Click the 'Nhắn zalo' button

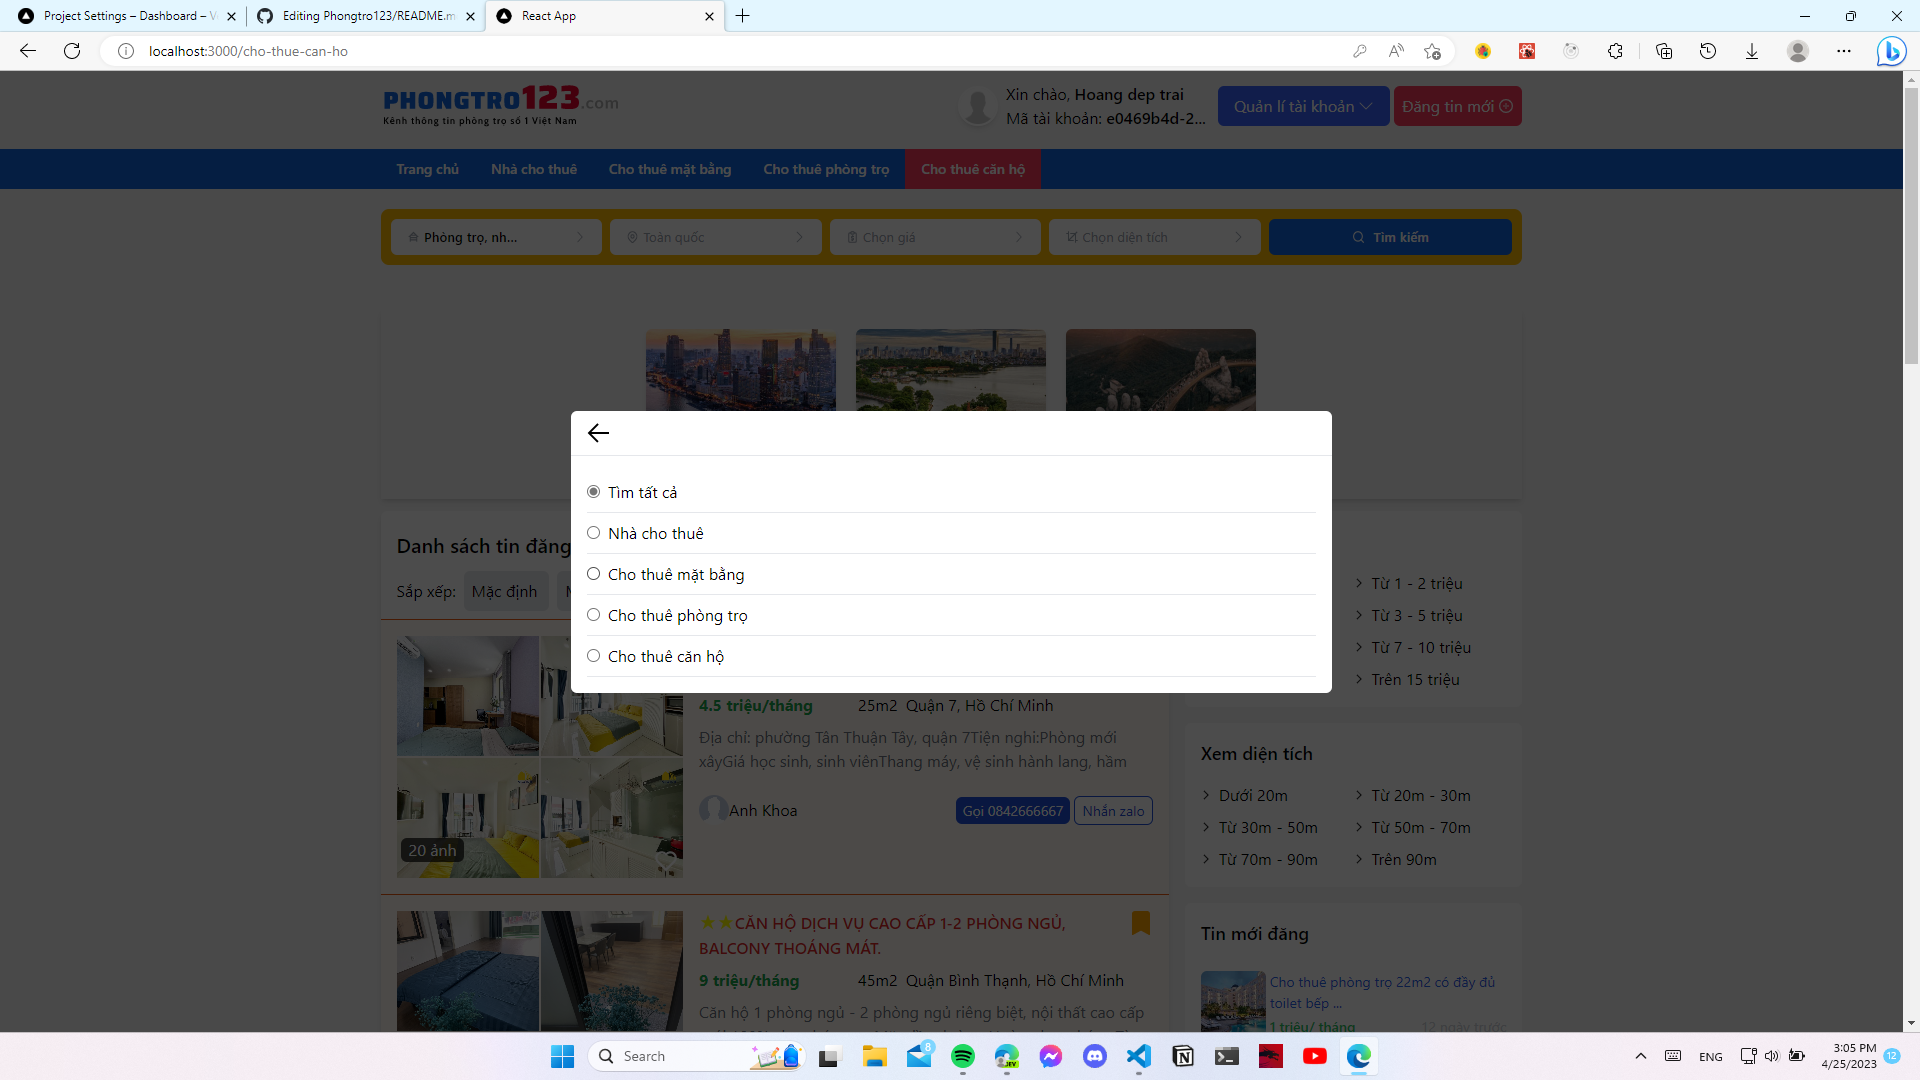1113,810
